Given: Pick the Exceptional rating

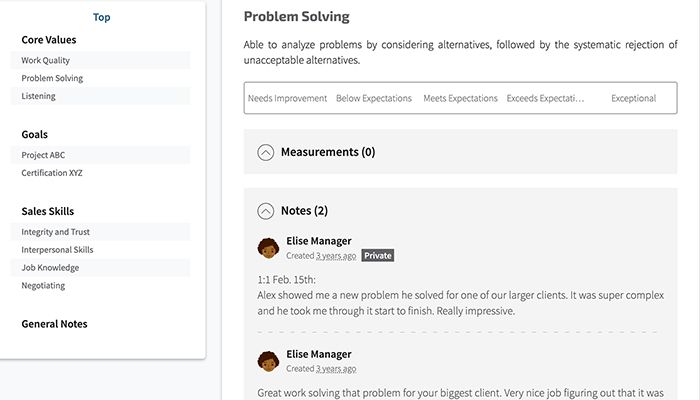Looking at the screenshot, I should pos(633,99).
